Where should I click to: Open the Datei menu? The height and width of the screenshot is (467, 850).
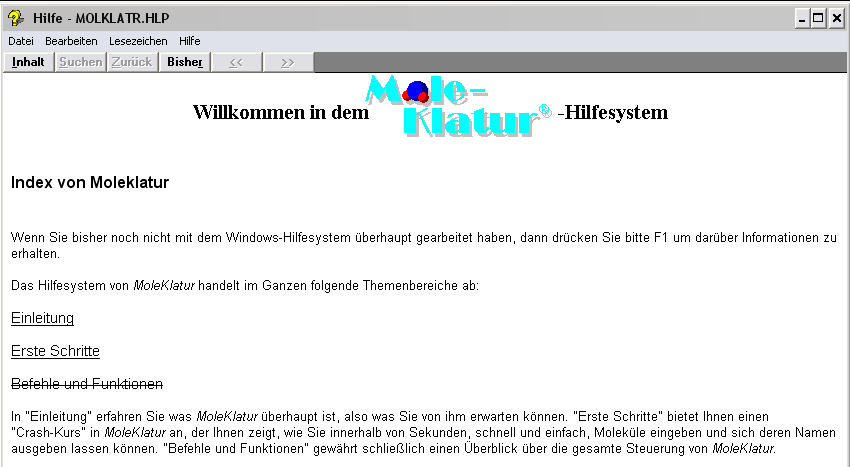(21, 41)
